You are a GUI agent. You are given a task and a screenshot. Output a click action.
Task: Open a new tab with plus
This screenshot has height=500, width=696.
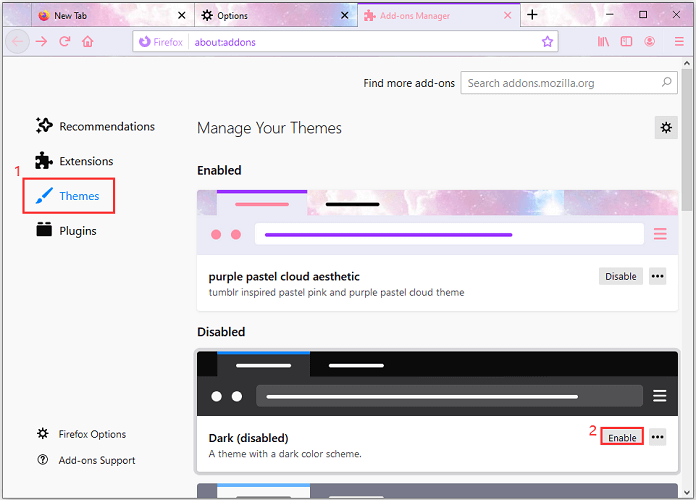[532, 15]
